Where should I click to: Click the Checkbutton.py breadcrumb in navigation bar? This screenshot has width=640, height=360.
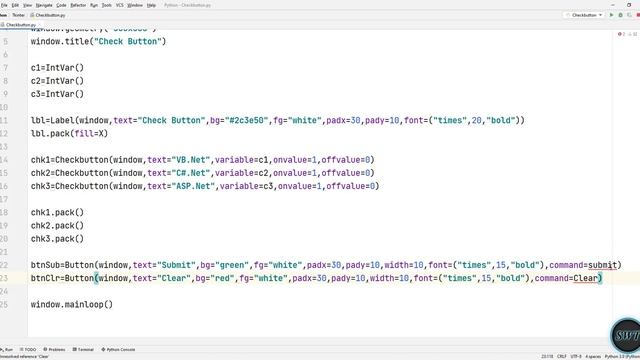point(48,15)
